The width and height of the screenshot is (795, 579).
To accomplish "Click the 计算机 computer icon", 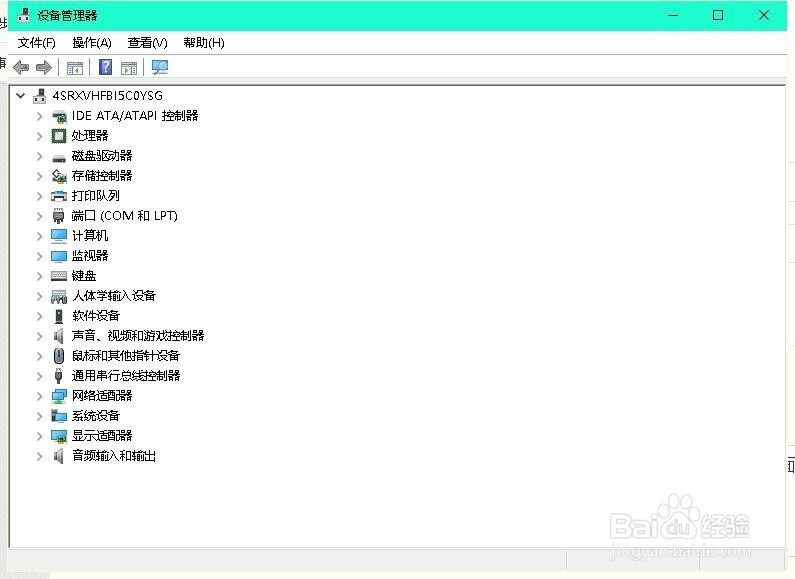I will point(59,236).
